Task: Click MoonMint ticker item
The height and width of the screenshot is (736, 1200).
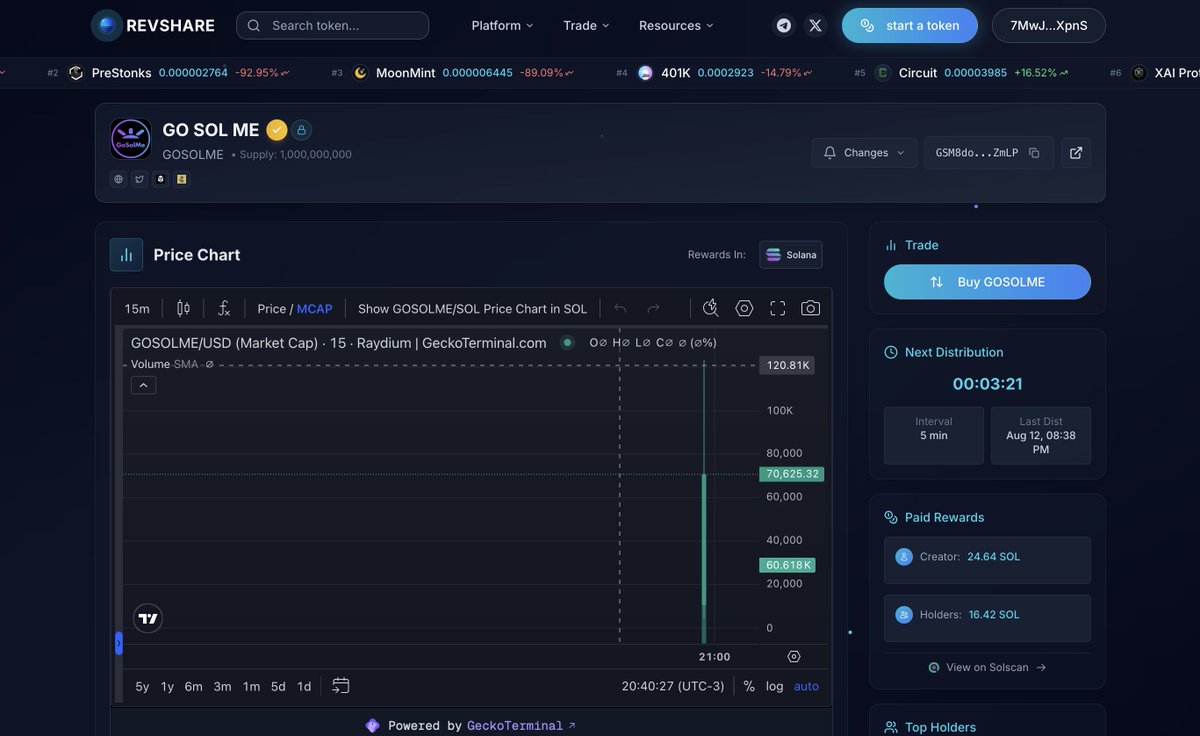Action: [x=453, y=73]
